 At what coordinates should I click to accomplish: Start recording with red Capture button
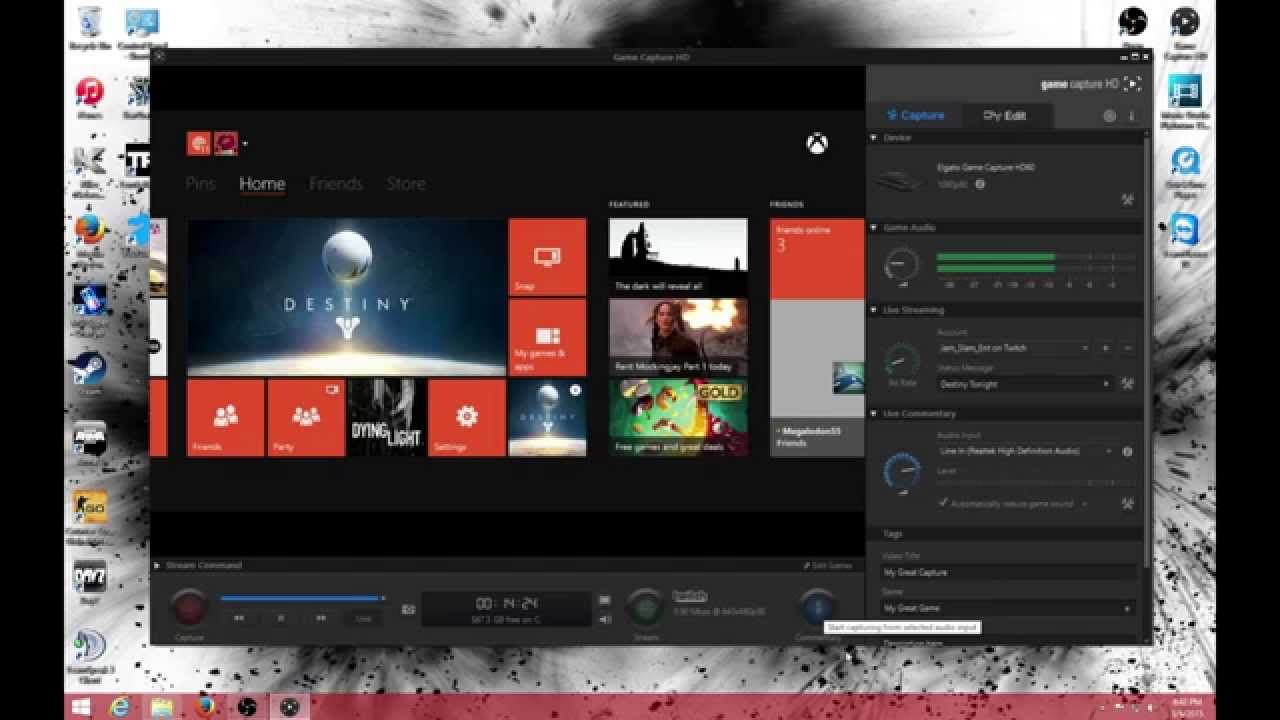tap(188, 607)
